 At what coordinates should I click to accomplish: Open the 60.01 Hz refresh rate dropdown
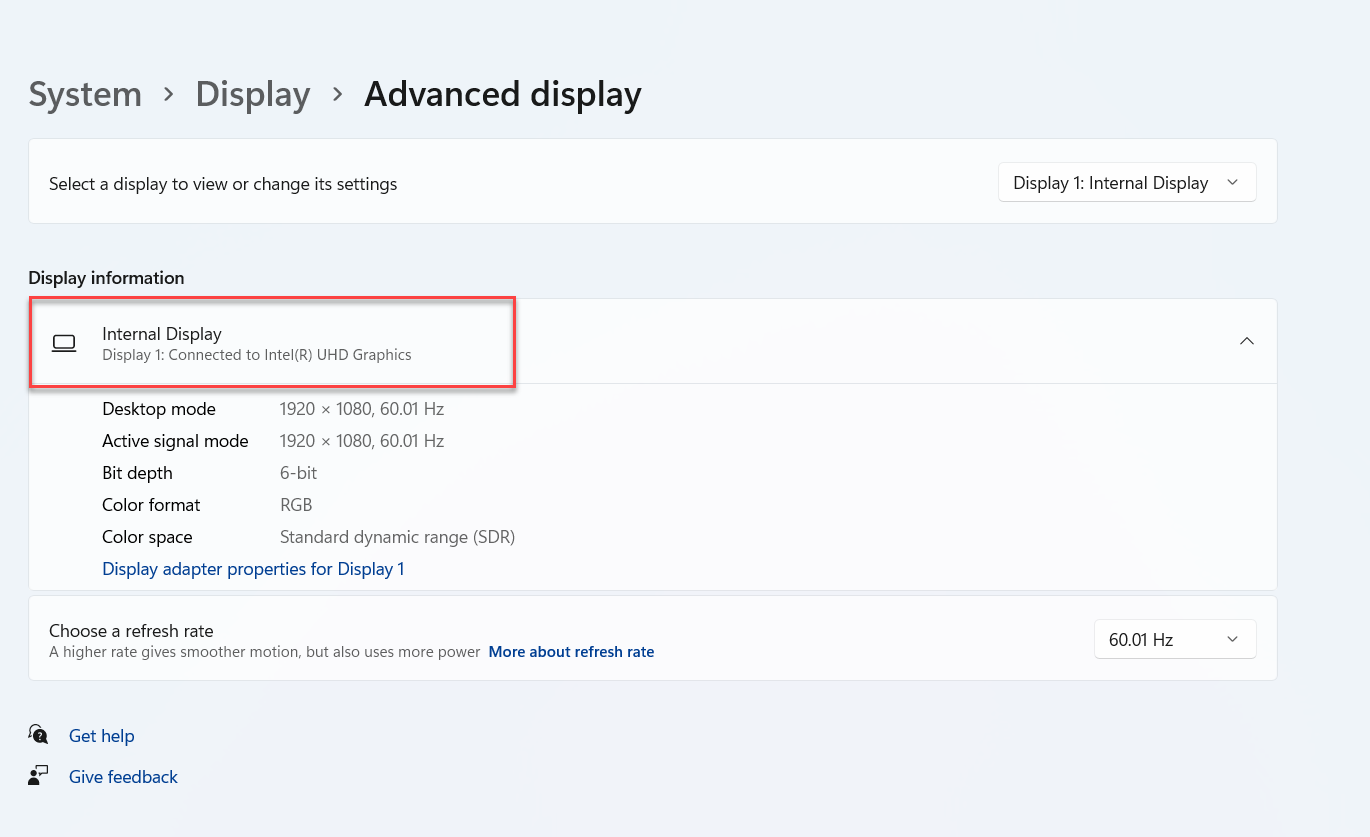[x=1174, y=639]
